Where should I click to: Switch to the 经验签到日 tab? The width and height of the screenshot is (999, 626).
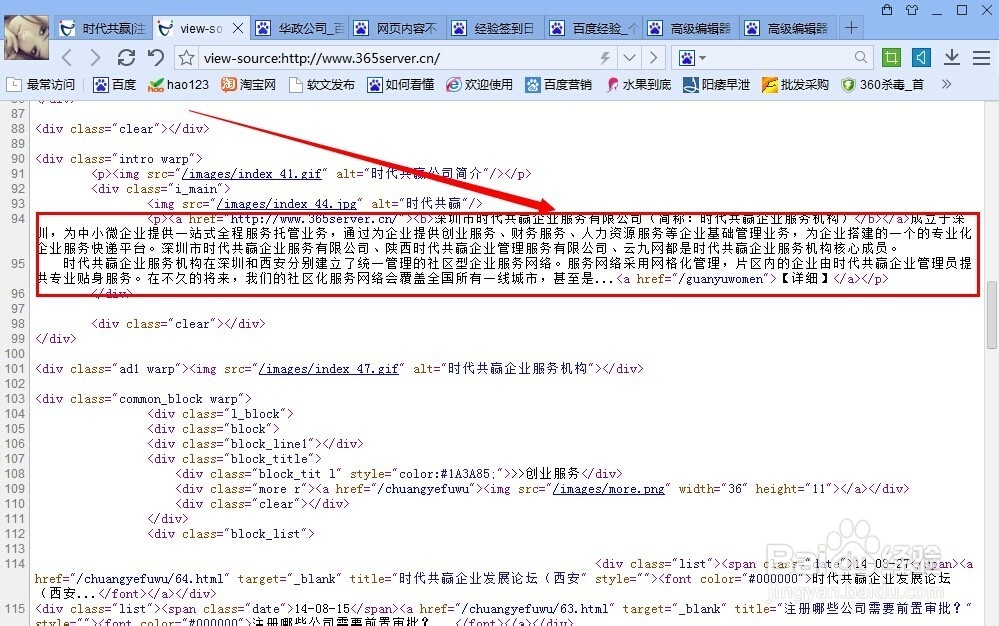[496, 28]
